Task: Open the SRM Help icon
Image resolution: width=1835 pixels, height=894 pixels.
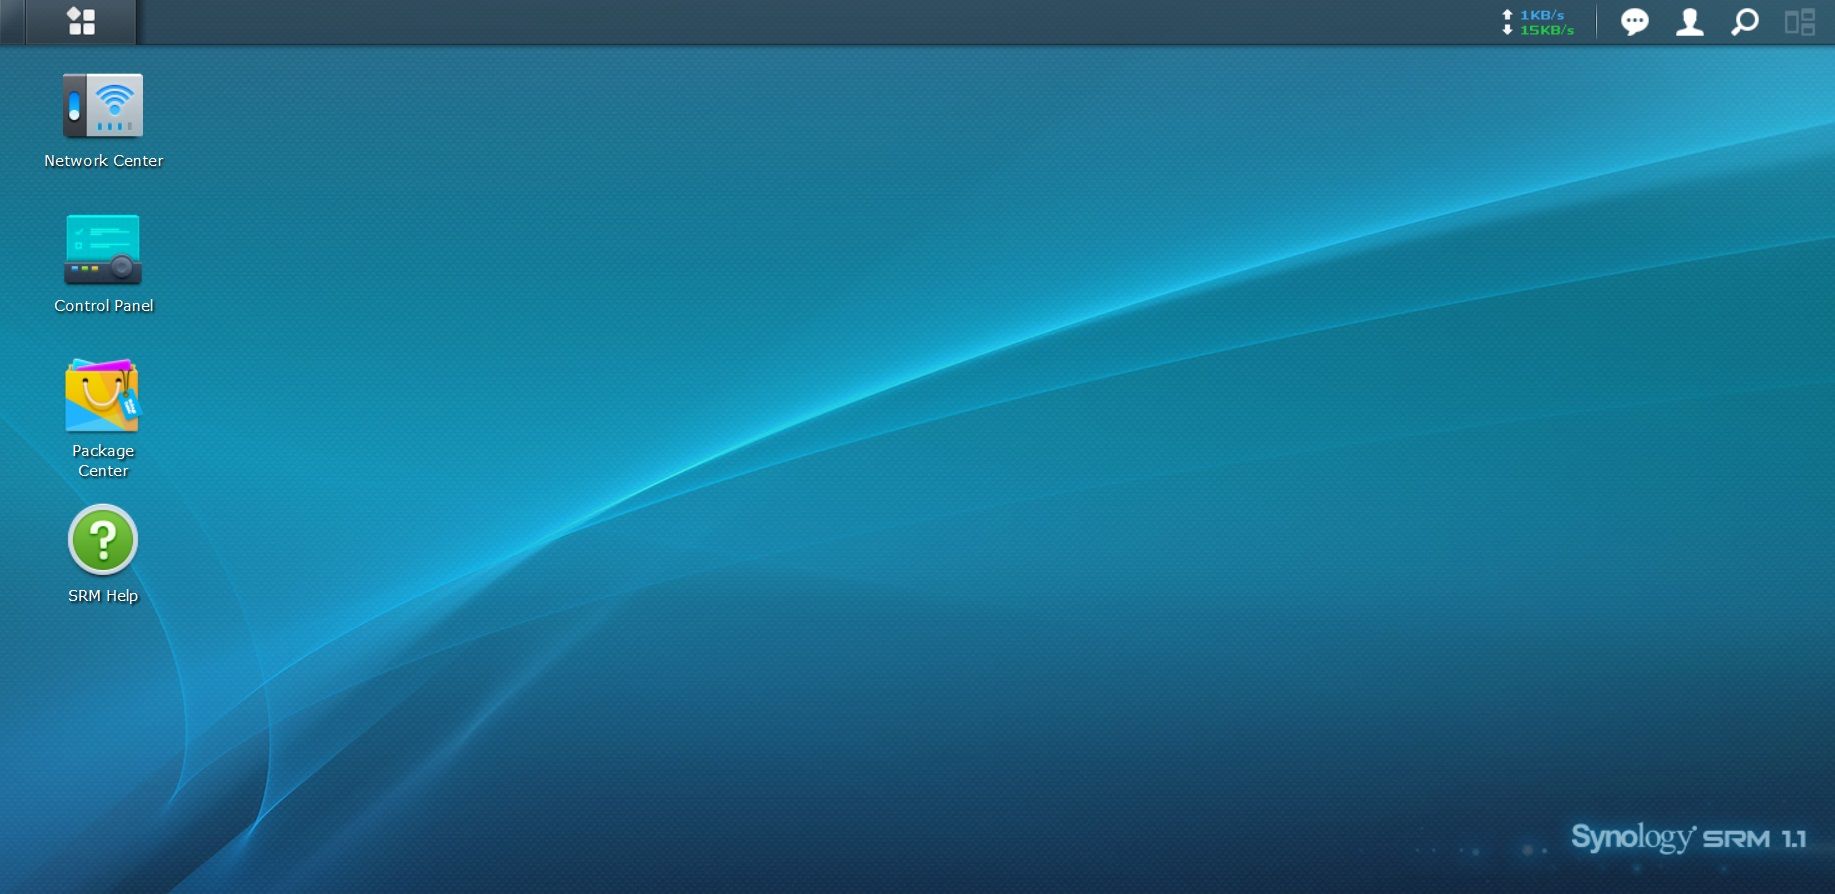Action: pyautogui.click(x=103, y=540)
